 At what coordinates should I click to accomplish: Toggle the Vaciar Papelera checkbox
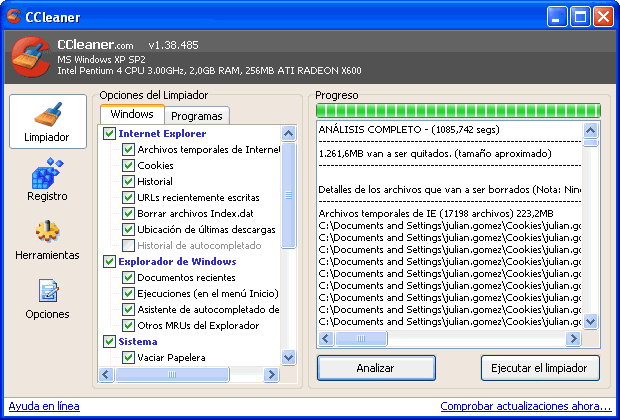(128, 357)
